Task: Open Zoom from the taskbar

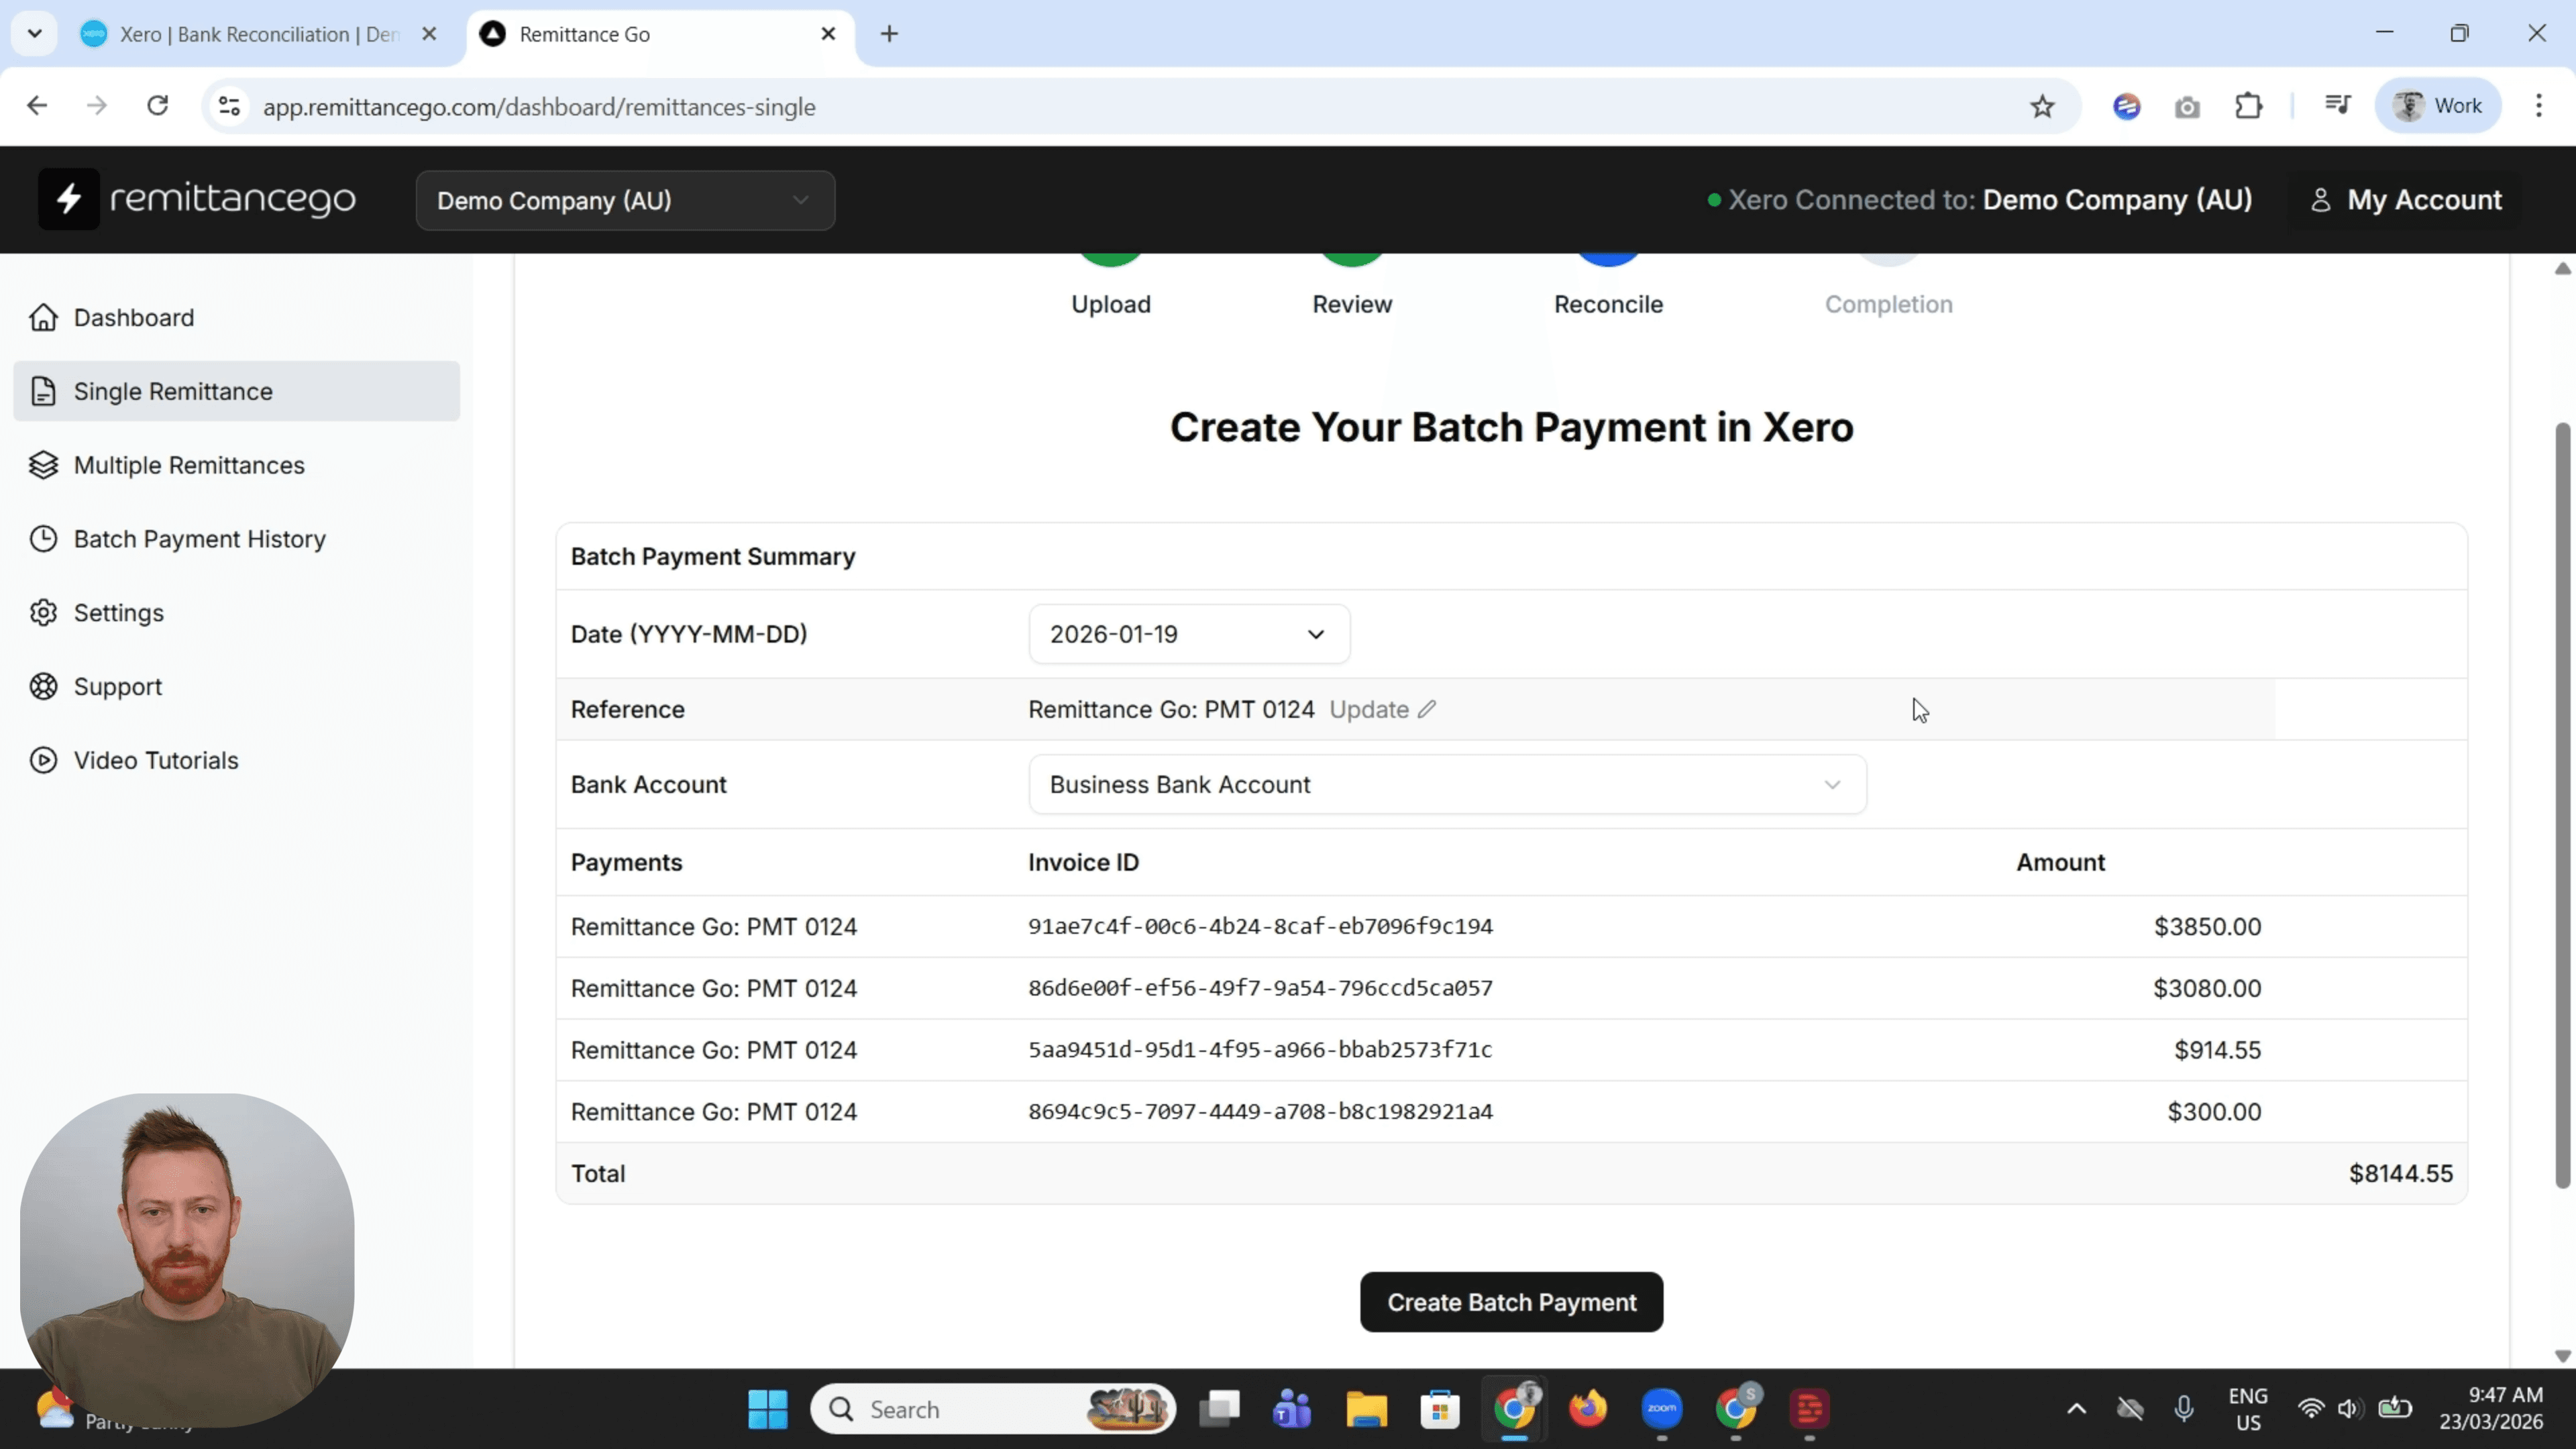Action: pyautogui.click(x=1662, y=1410)
